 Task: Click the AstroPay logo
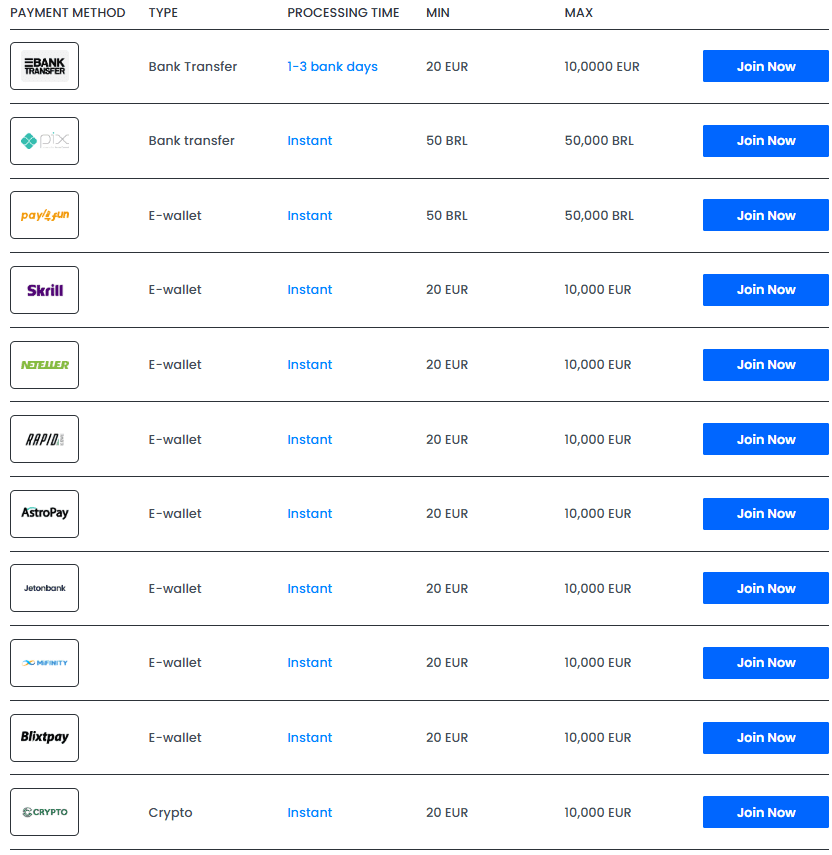click(44, 514)
